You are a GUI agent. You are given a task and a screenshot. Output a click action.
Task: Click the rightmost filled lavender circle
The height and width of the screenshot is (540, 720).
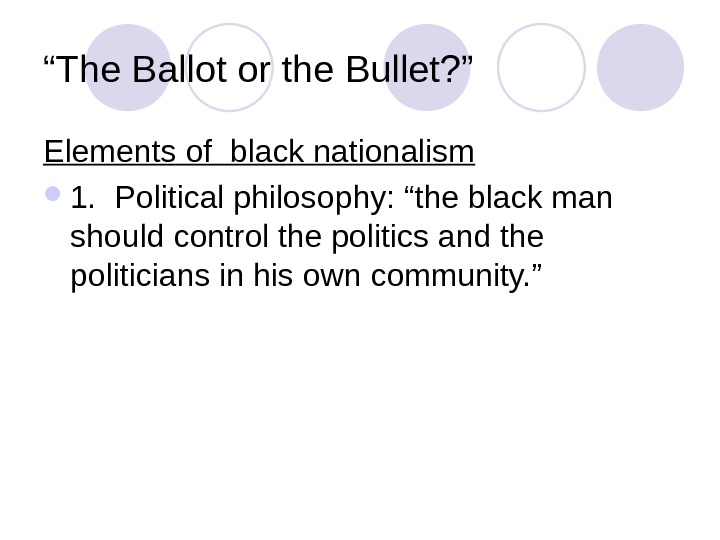[x=640, y=67]
